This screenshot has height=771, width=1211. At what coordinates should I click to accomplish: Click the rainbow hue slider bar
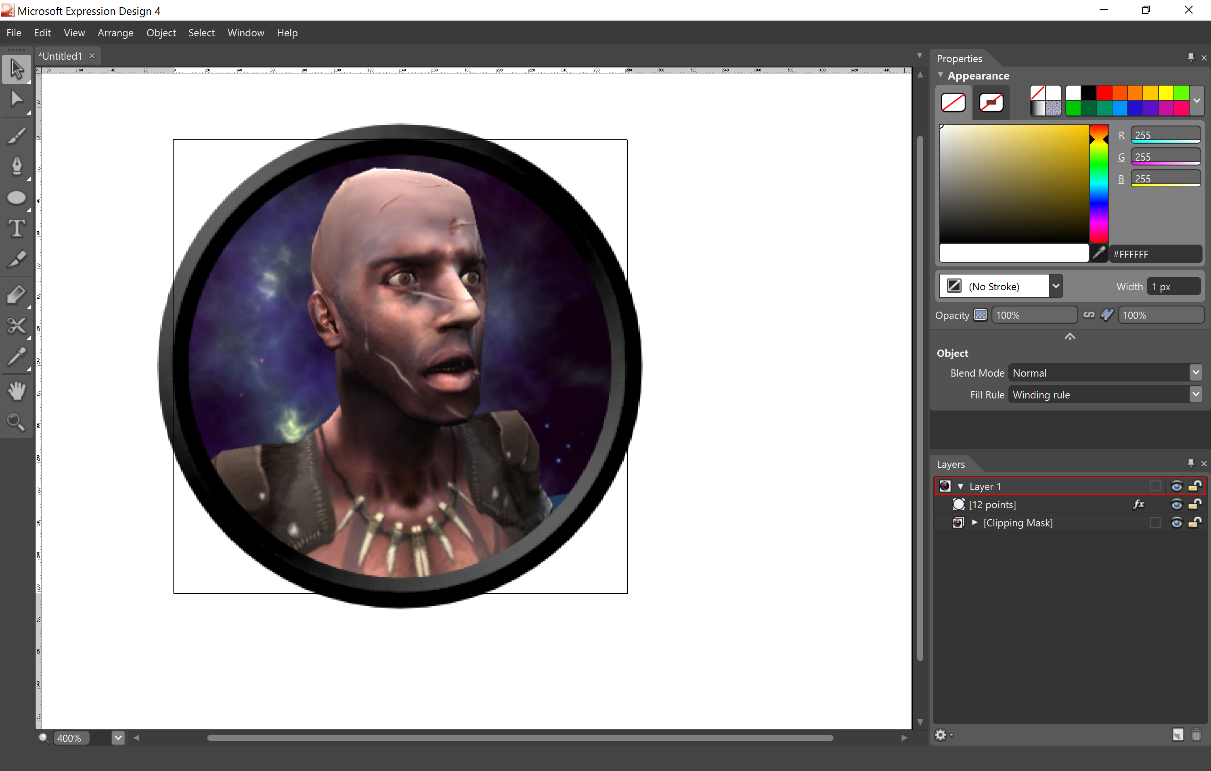coord(1099,184)
